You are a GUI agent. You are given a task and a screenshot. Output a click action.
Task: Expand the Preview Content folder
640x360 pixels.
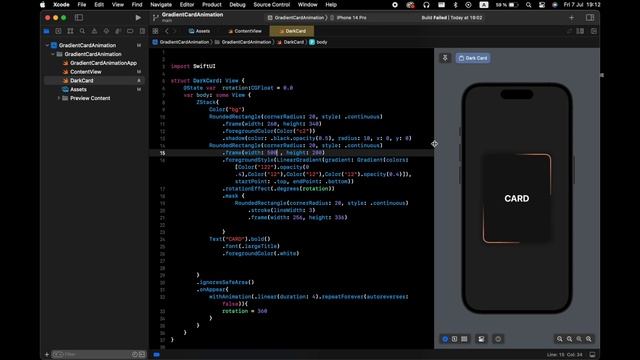59,98
